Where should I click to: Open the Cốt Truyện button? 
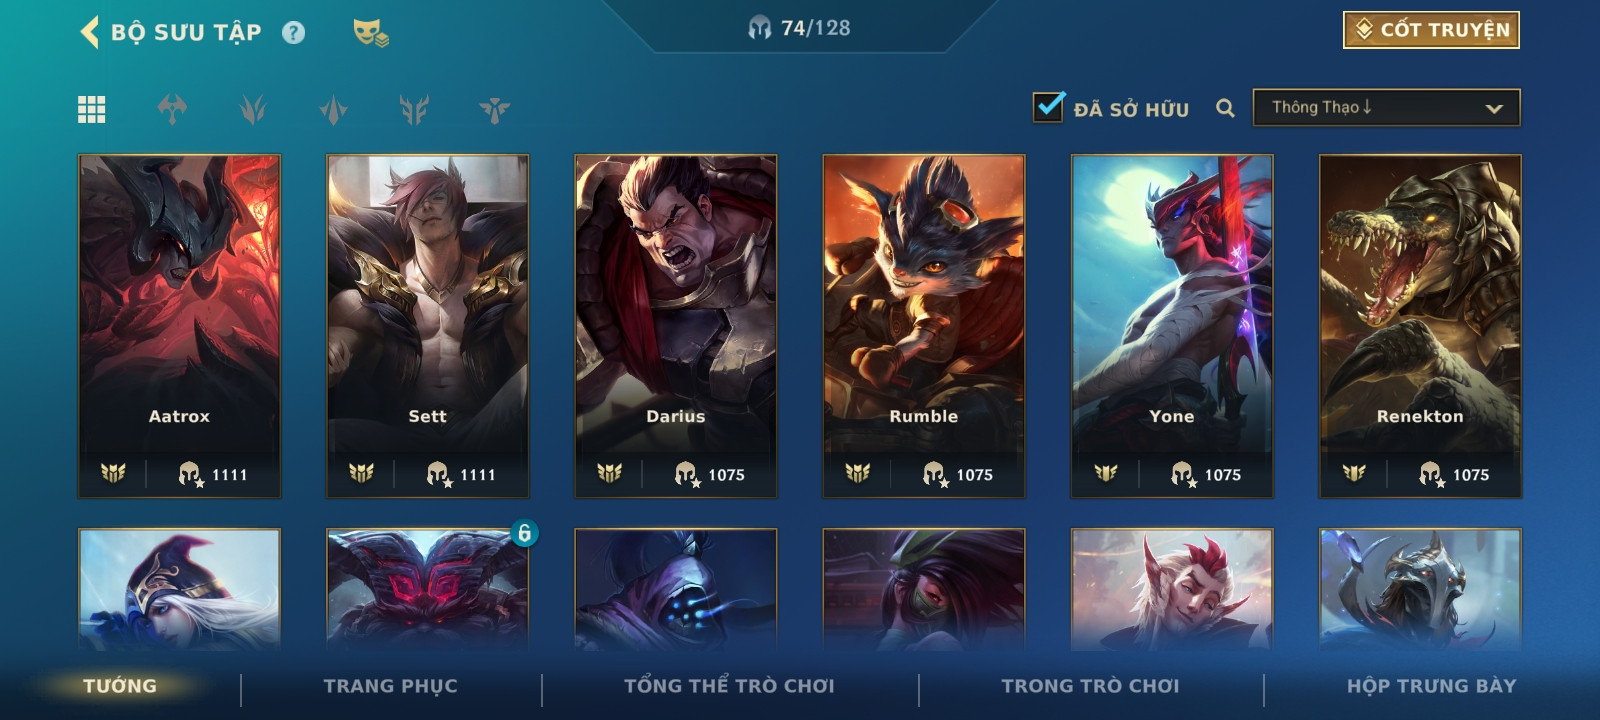click(x=1431, y=30)
